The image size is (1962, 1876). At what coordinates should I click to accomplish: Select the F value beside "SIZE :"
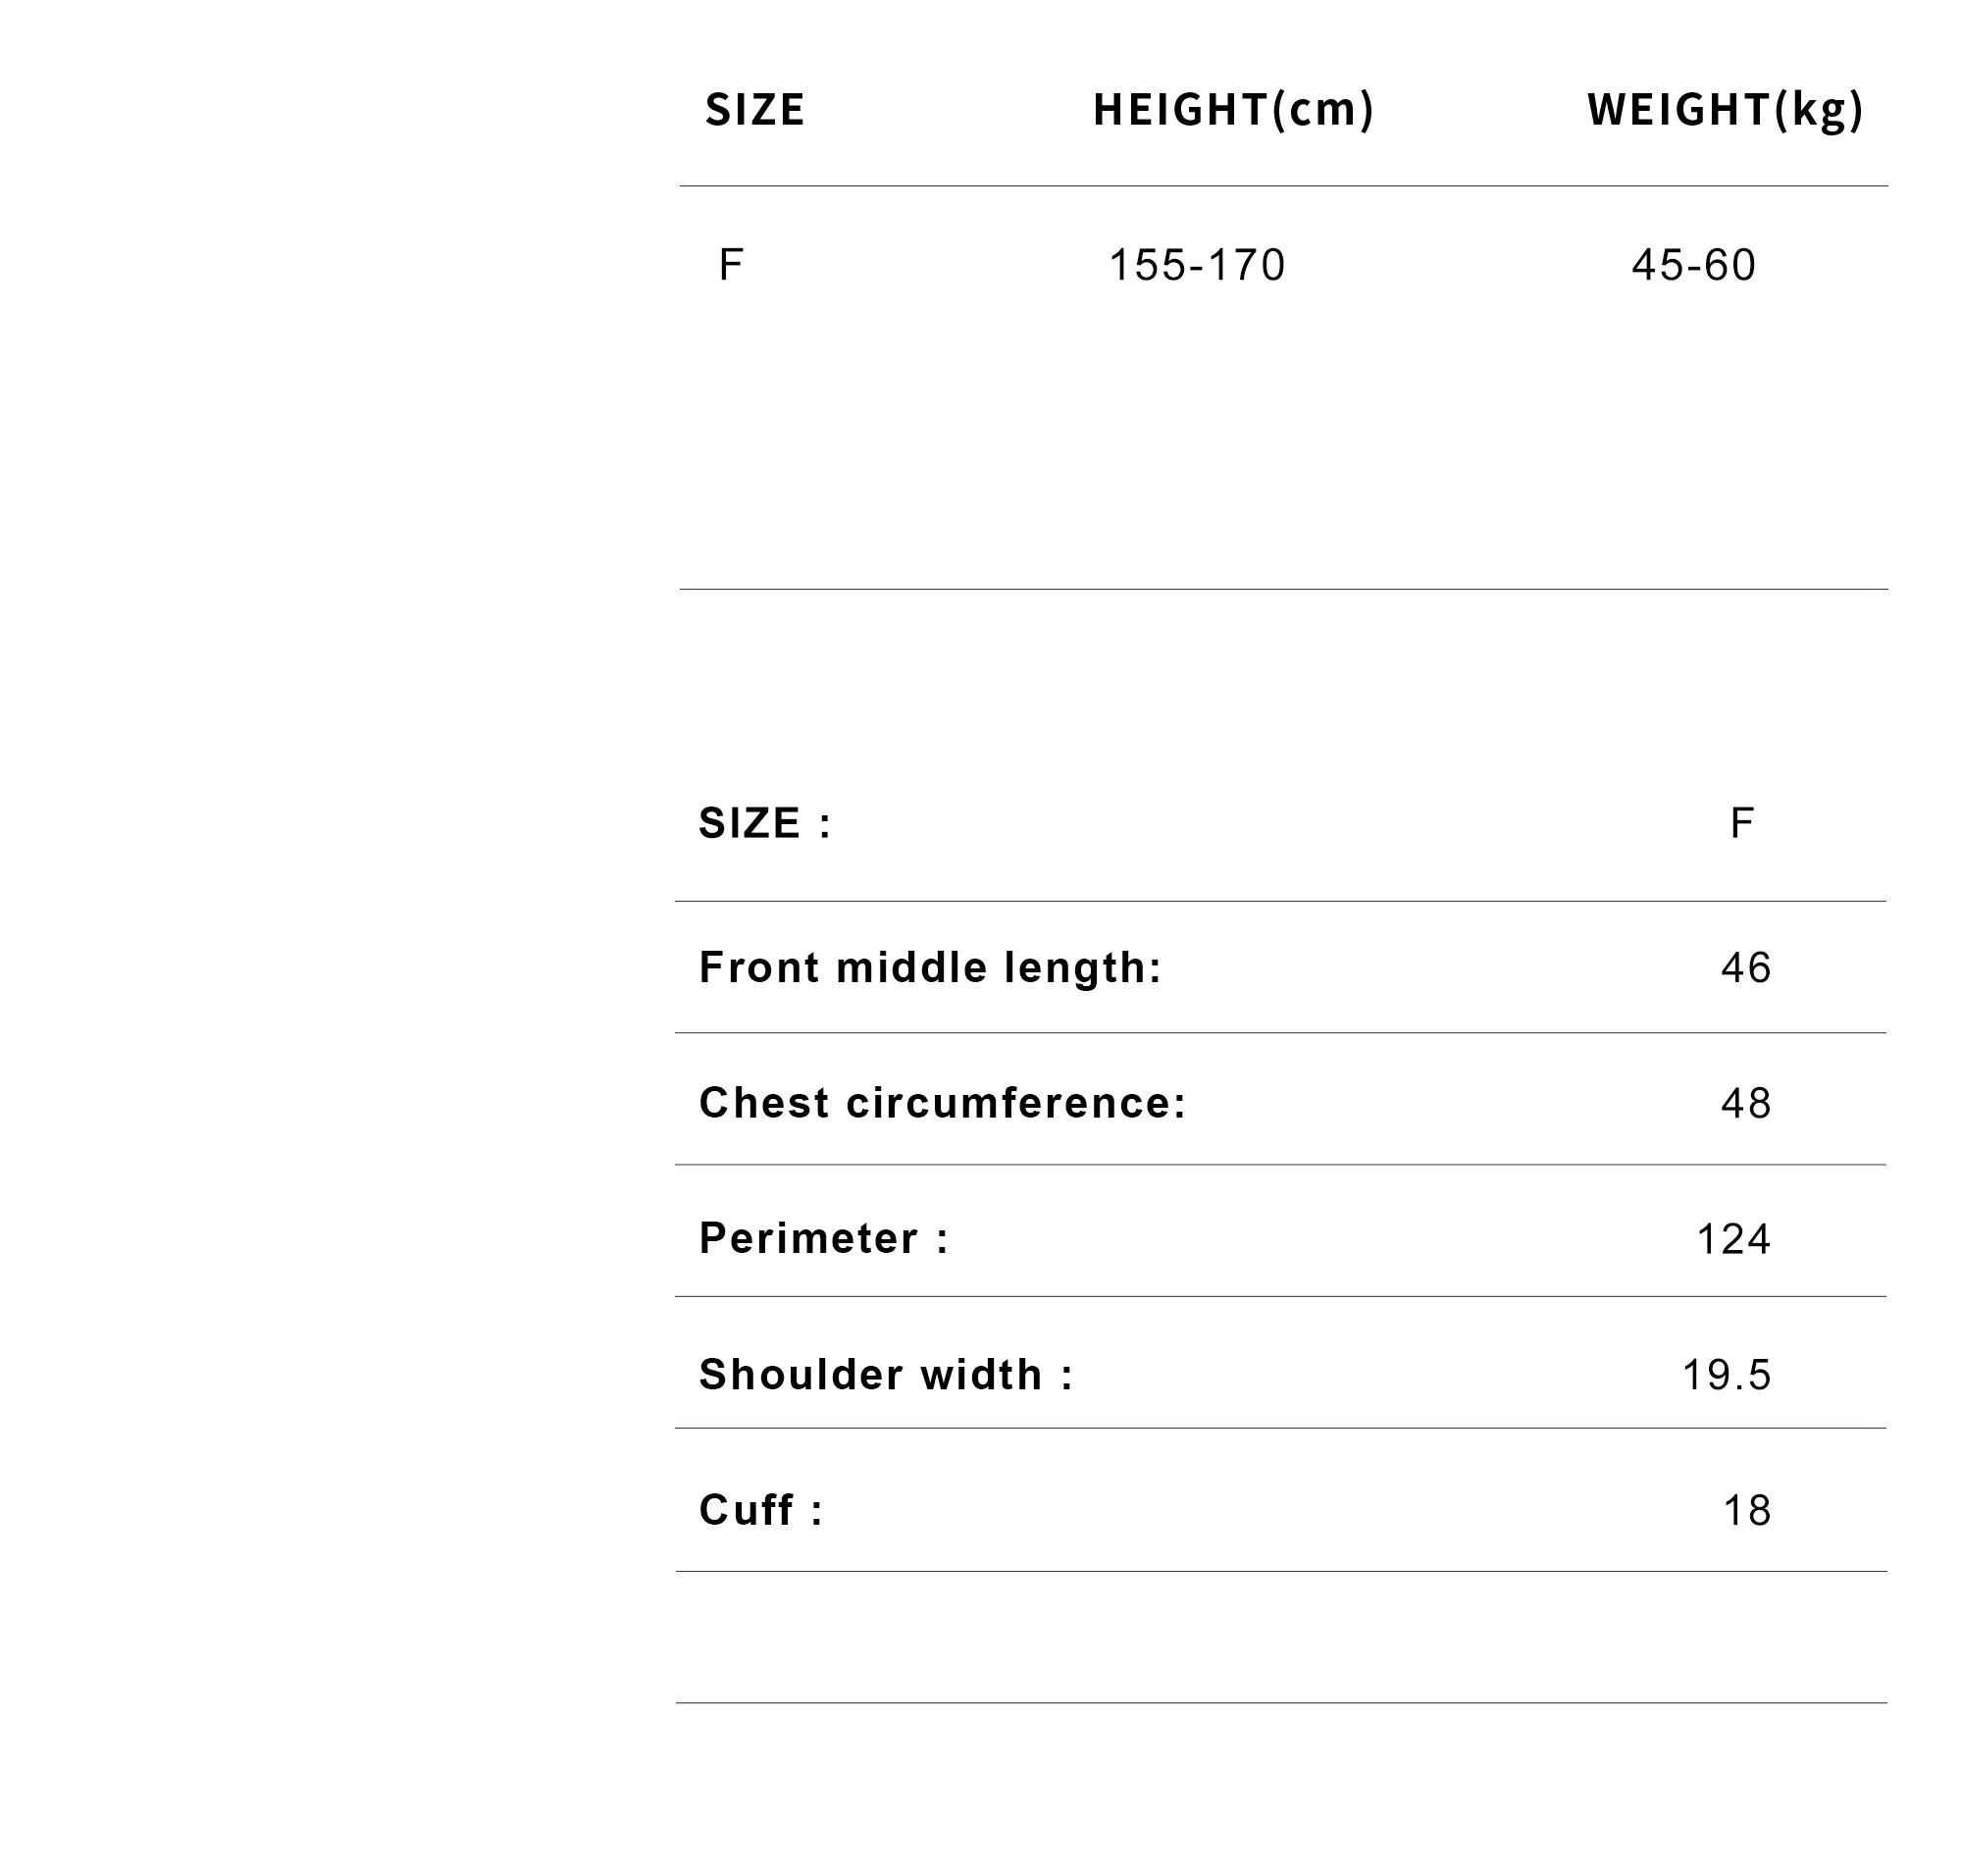(1741, 823)
